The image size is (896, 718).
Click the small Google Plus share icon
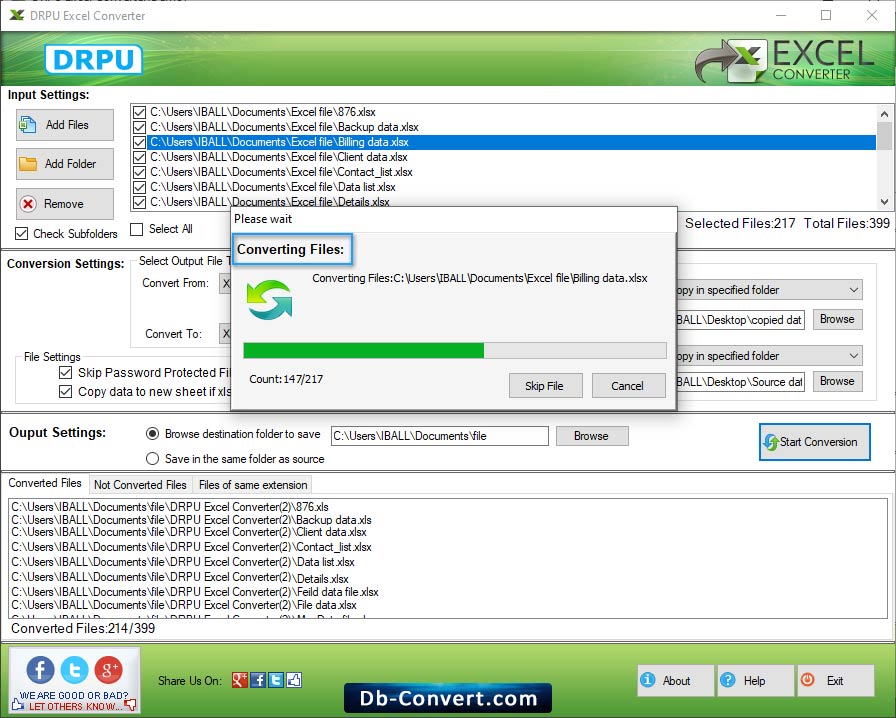tap(239, 680)
